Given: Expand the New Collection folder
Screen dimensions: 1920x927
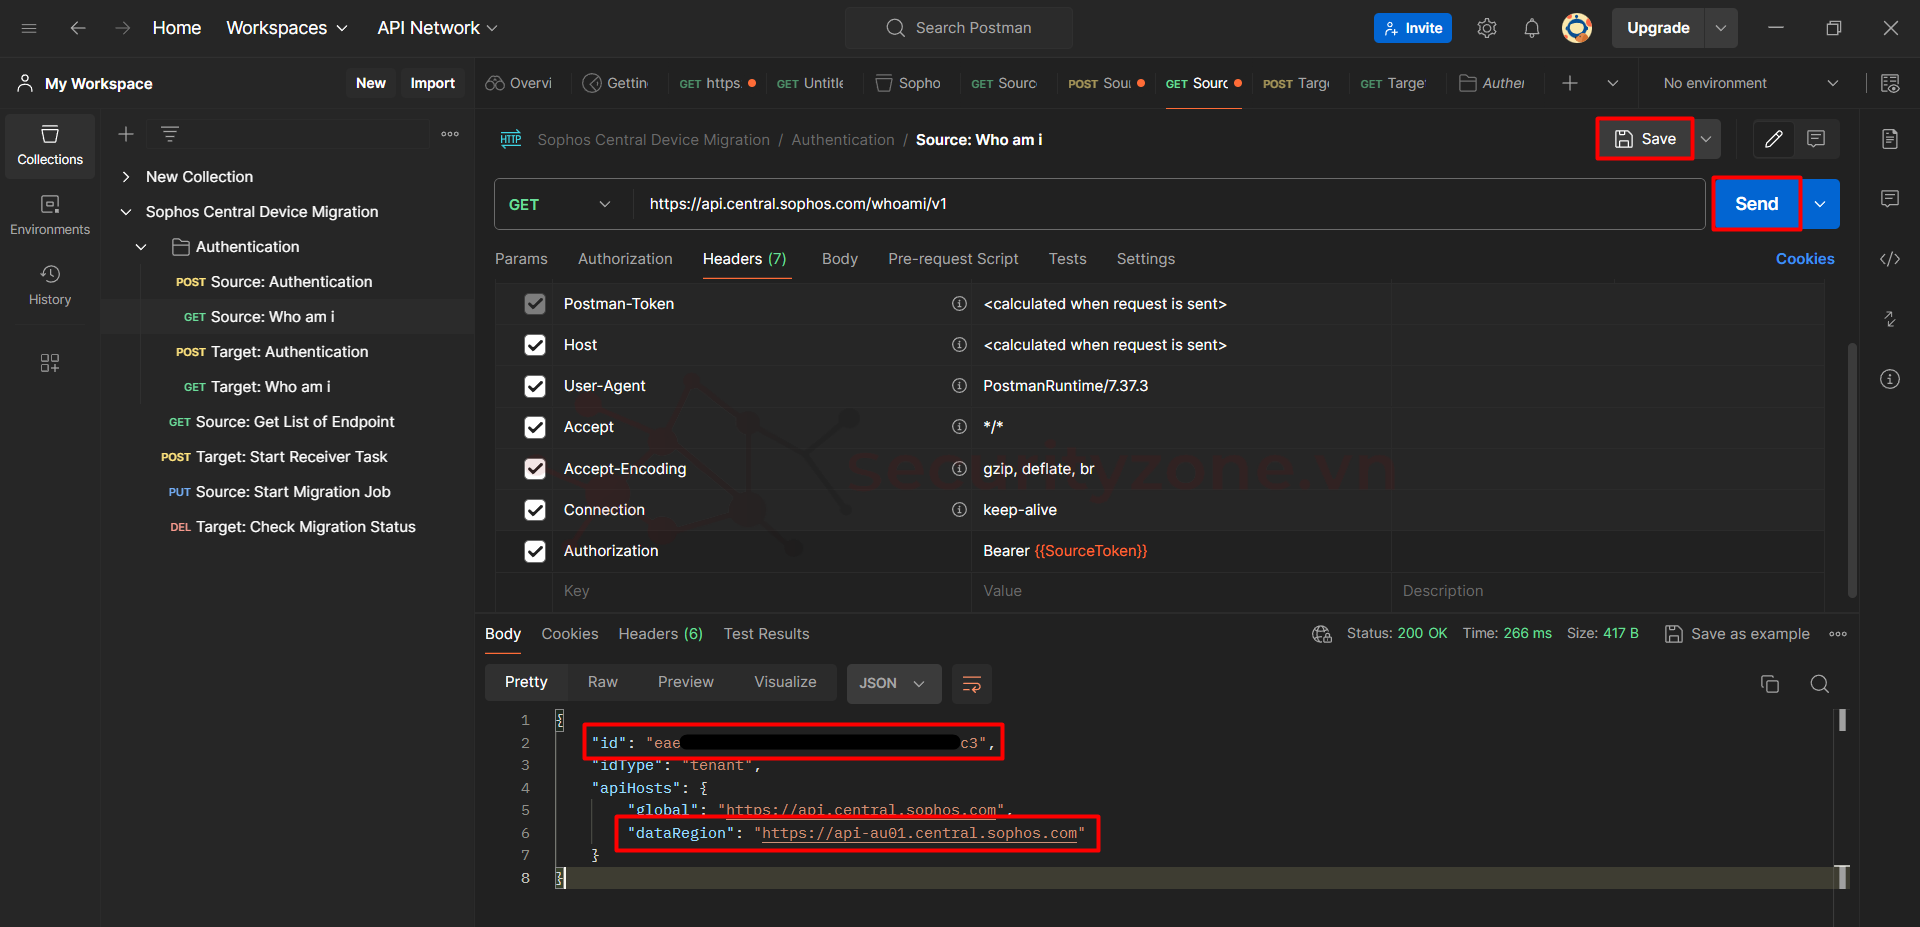Looking at the screenshot, I should pos(126,177).
